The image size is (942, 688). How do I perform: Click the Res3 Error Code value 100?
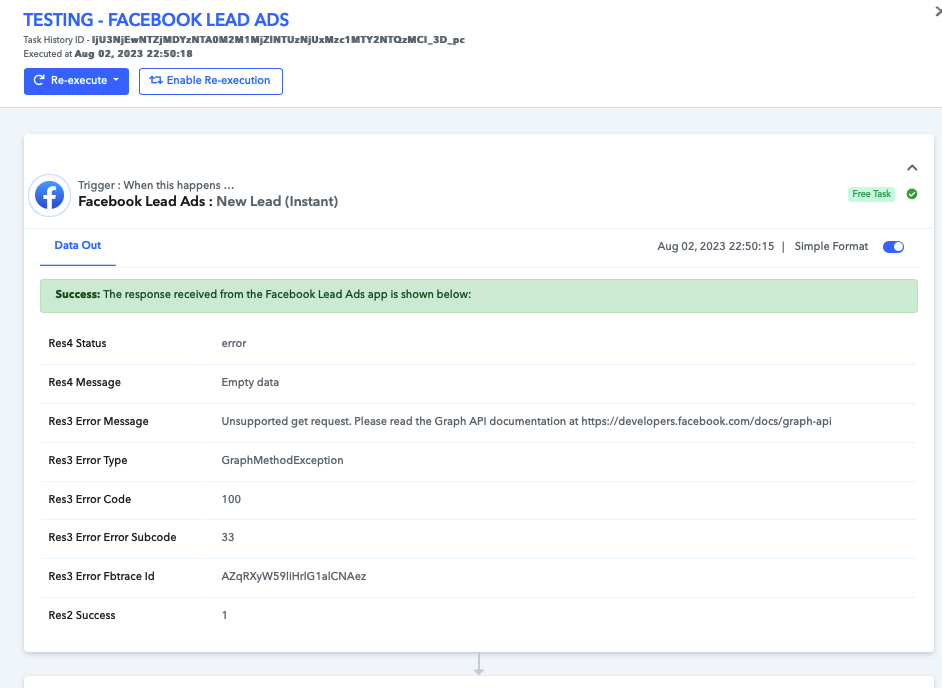click(x=231, y=499)
